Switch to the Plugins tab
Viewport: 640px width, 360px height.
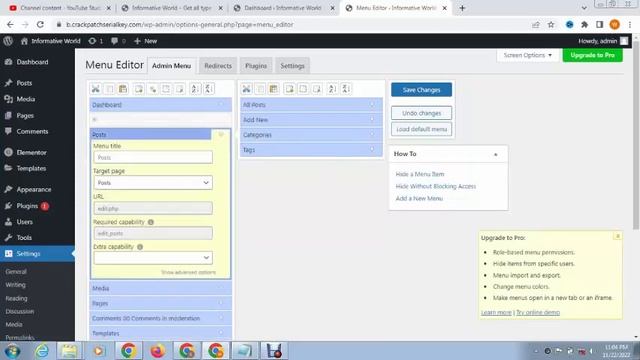[x=256, y=66]
